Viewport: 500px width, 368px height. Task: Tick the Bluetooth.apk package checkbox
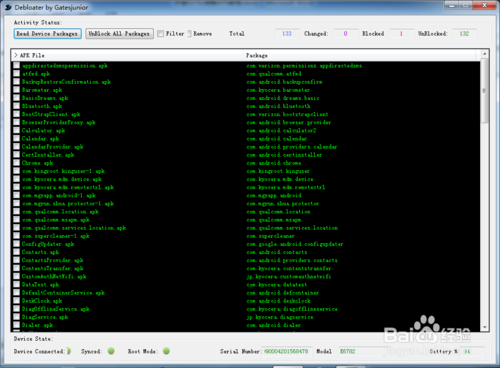coord(16,106)
